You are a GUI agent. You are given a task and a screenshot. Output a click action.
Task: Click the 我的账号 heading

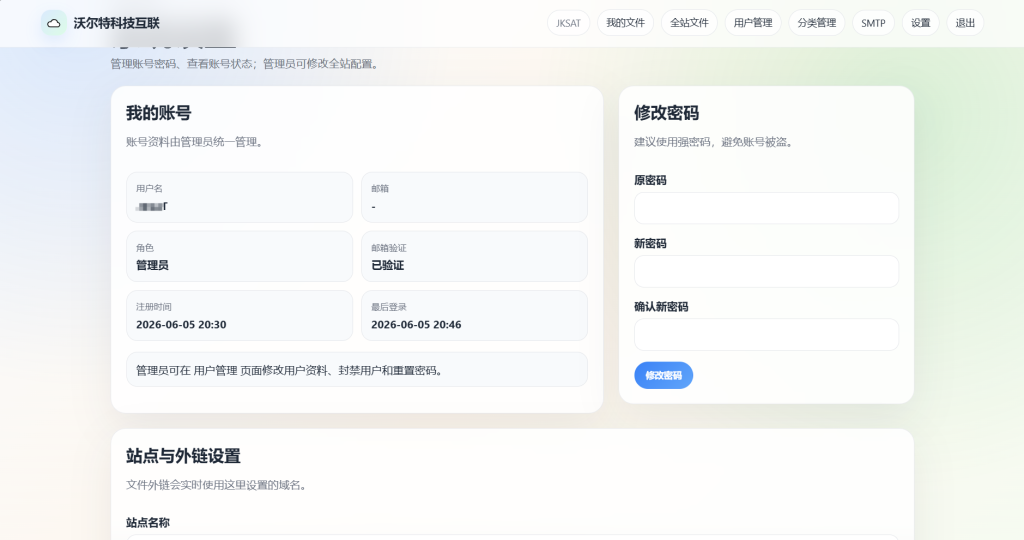(x=159, y=113)
